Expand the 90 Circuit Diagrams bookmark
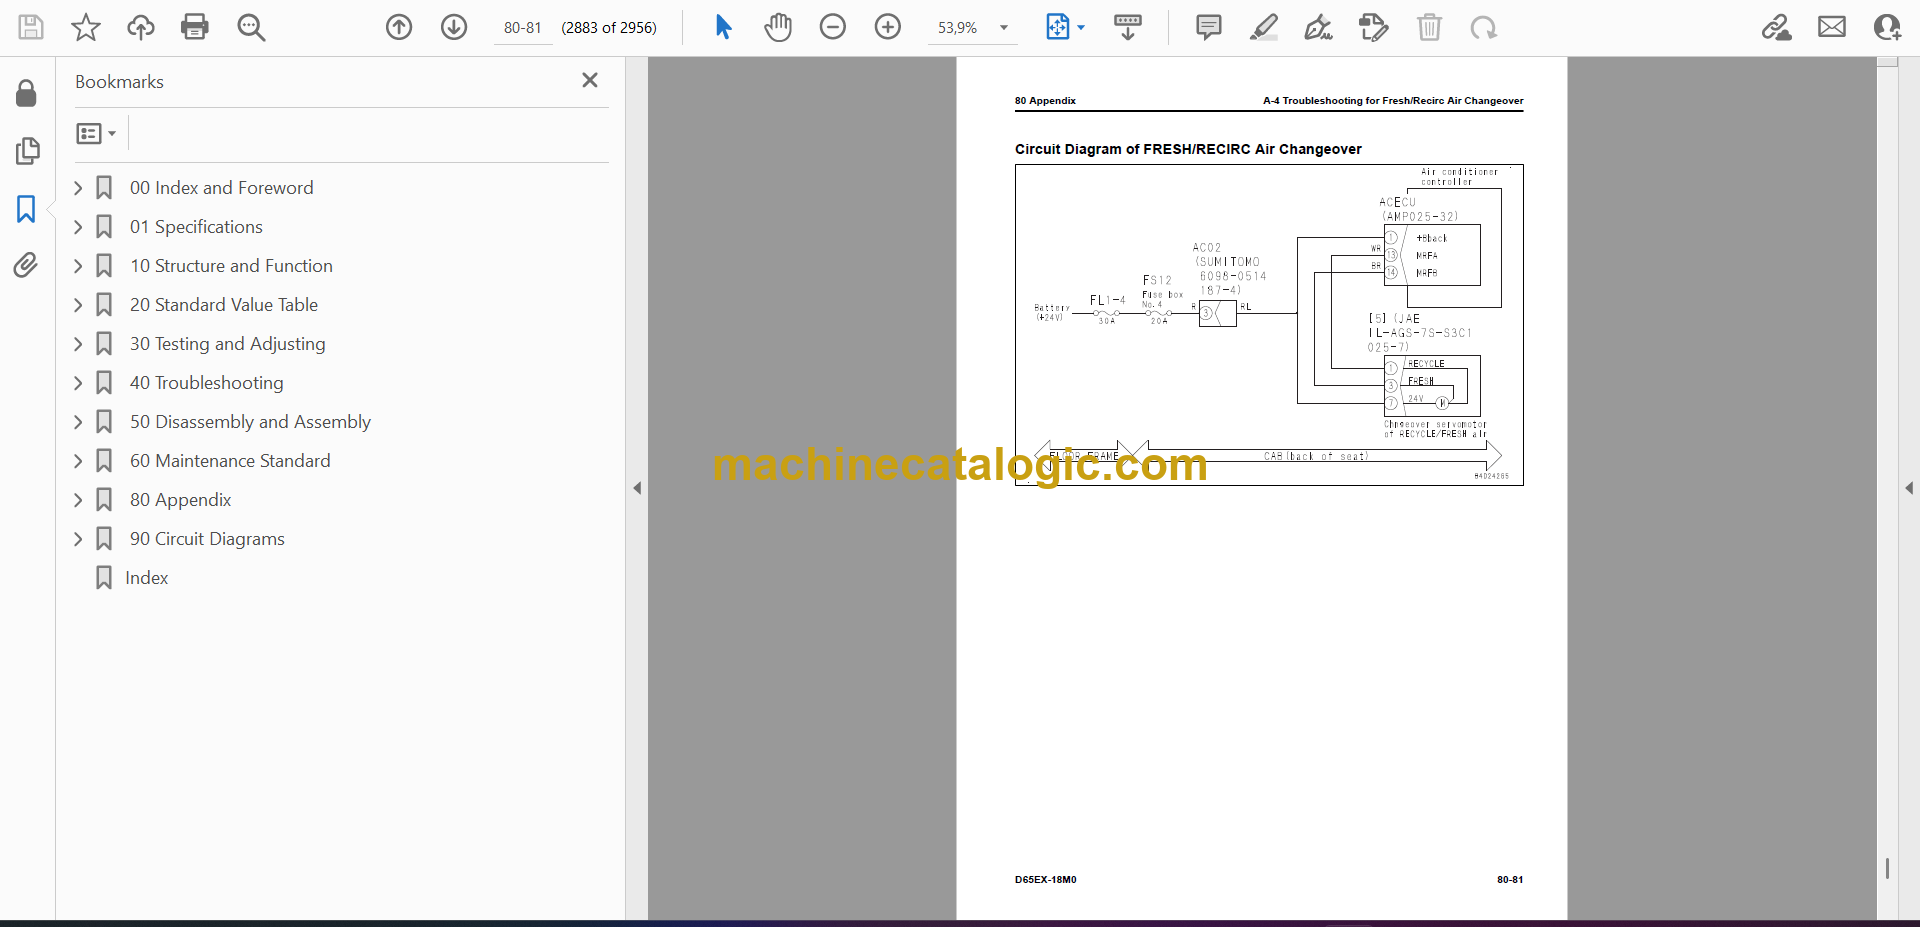 pos(78,538)
